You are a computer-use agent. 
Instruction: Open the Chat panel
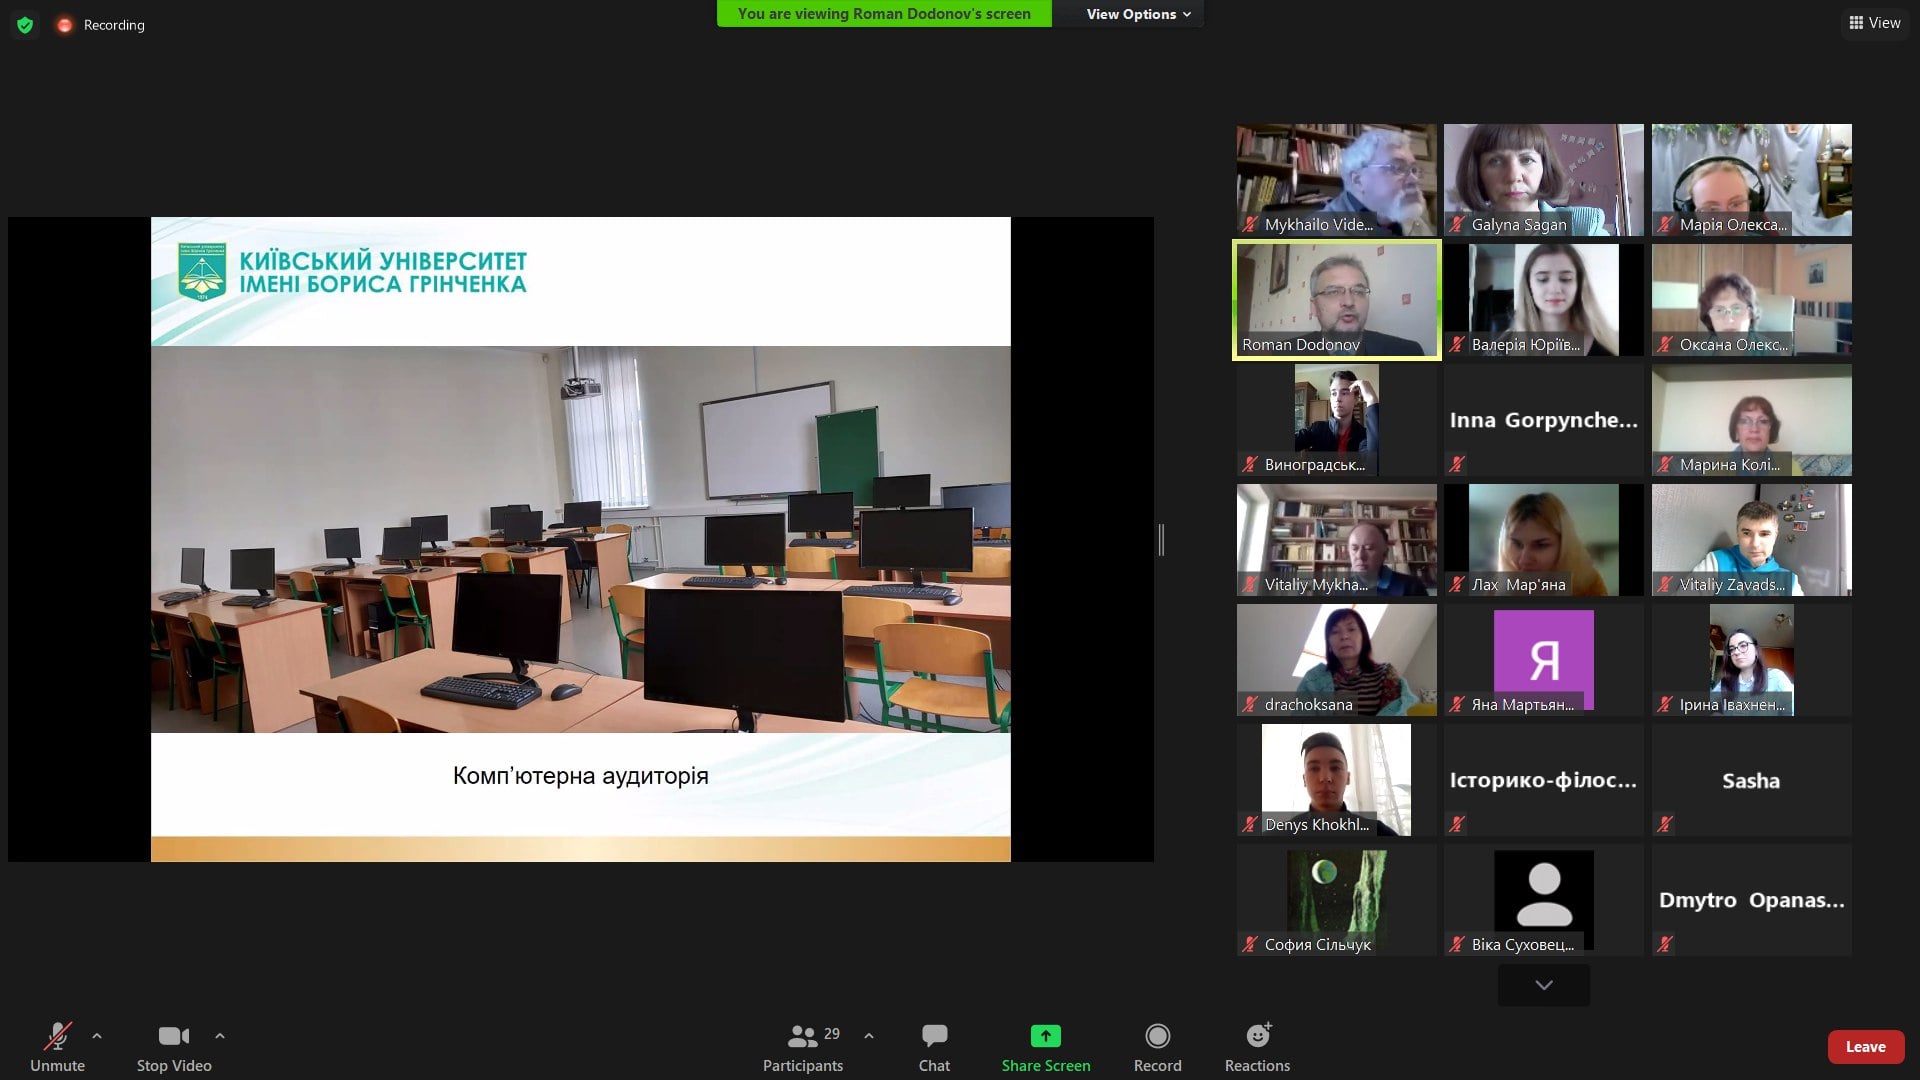pos(934,1036)
